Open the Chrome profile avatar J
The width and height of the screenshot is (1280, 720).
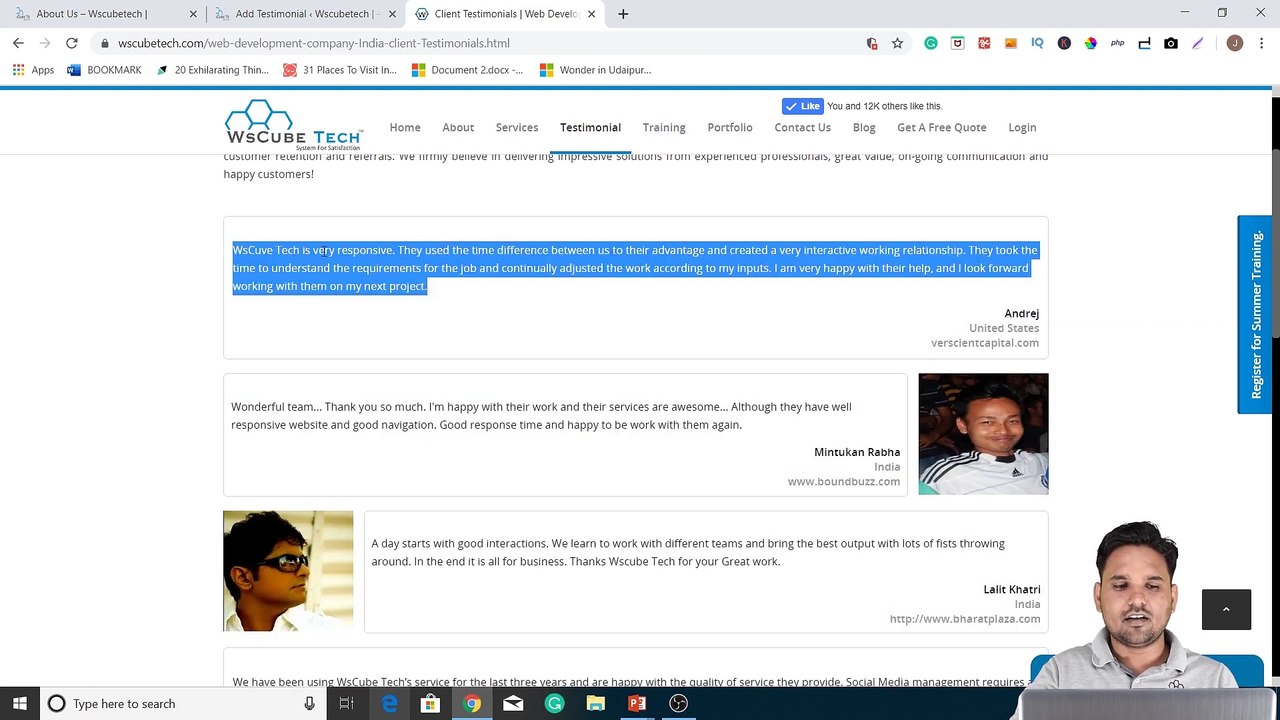point(1235,43)
